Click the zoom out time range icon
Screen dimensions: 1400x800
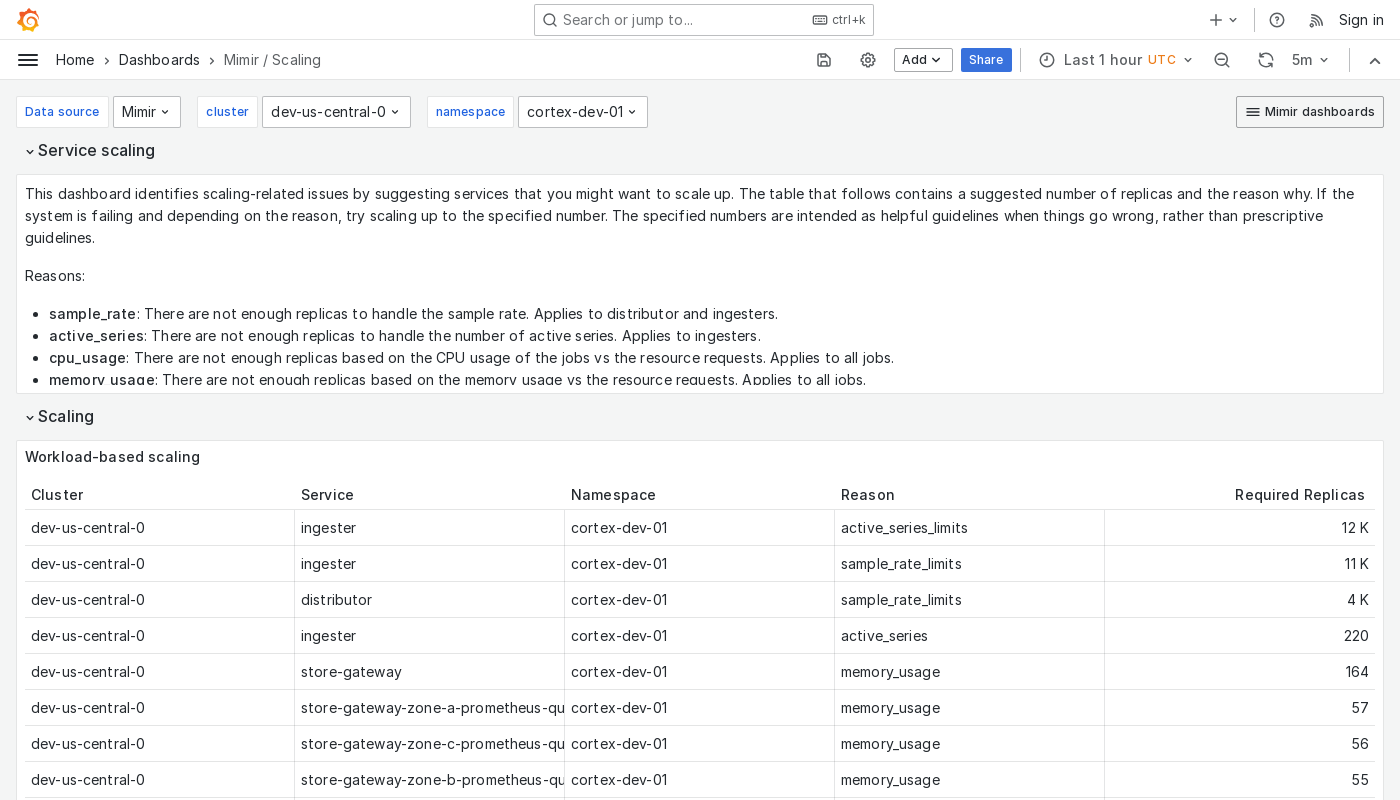coord(1222,60)
